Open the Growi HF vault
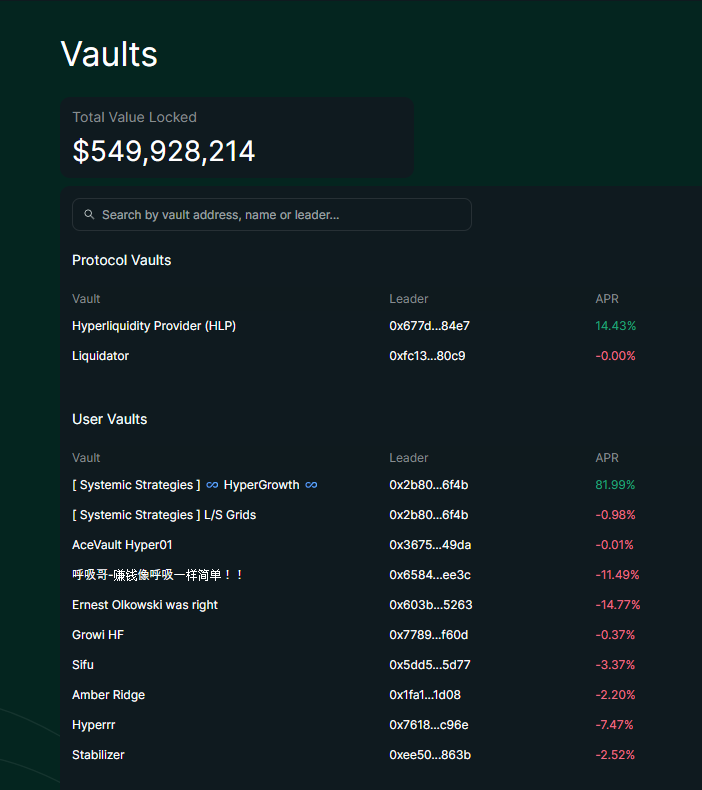 pos(98,635)
